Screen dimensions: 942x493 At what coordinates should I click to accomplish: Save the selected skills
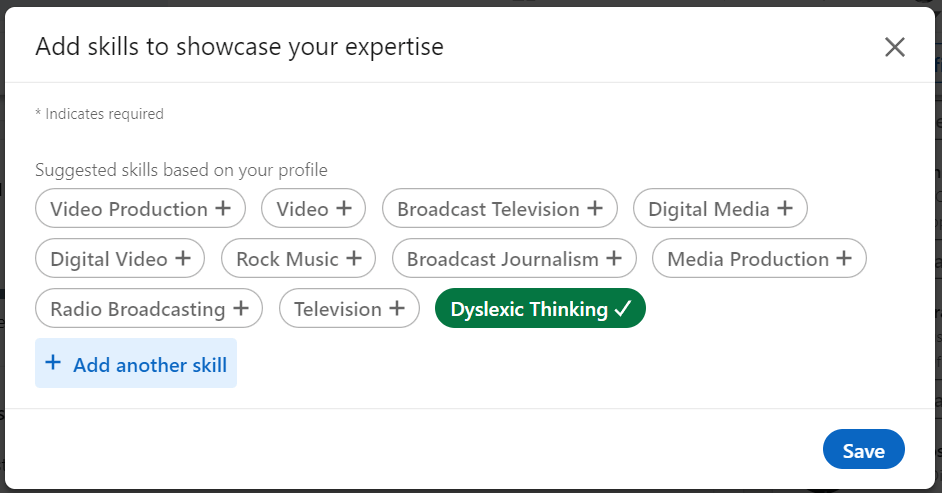tap(863, 450)
